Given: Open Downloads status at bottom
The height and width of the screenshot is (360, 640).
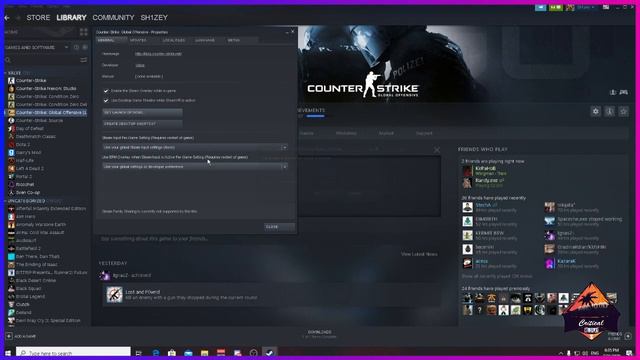Looking at the screenshot, I should click(x=320, y=334).
